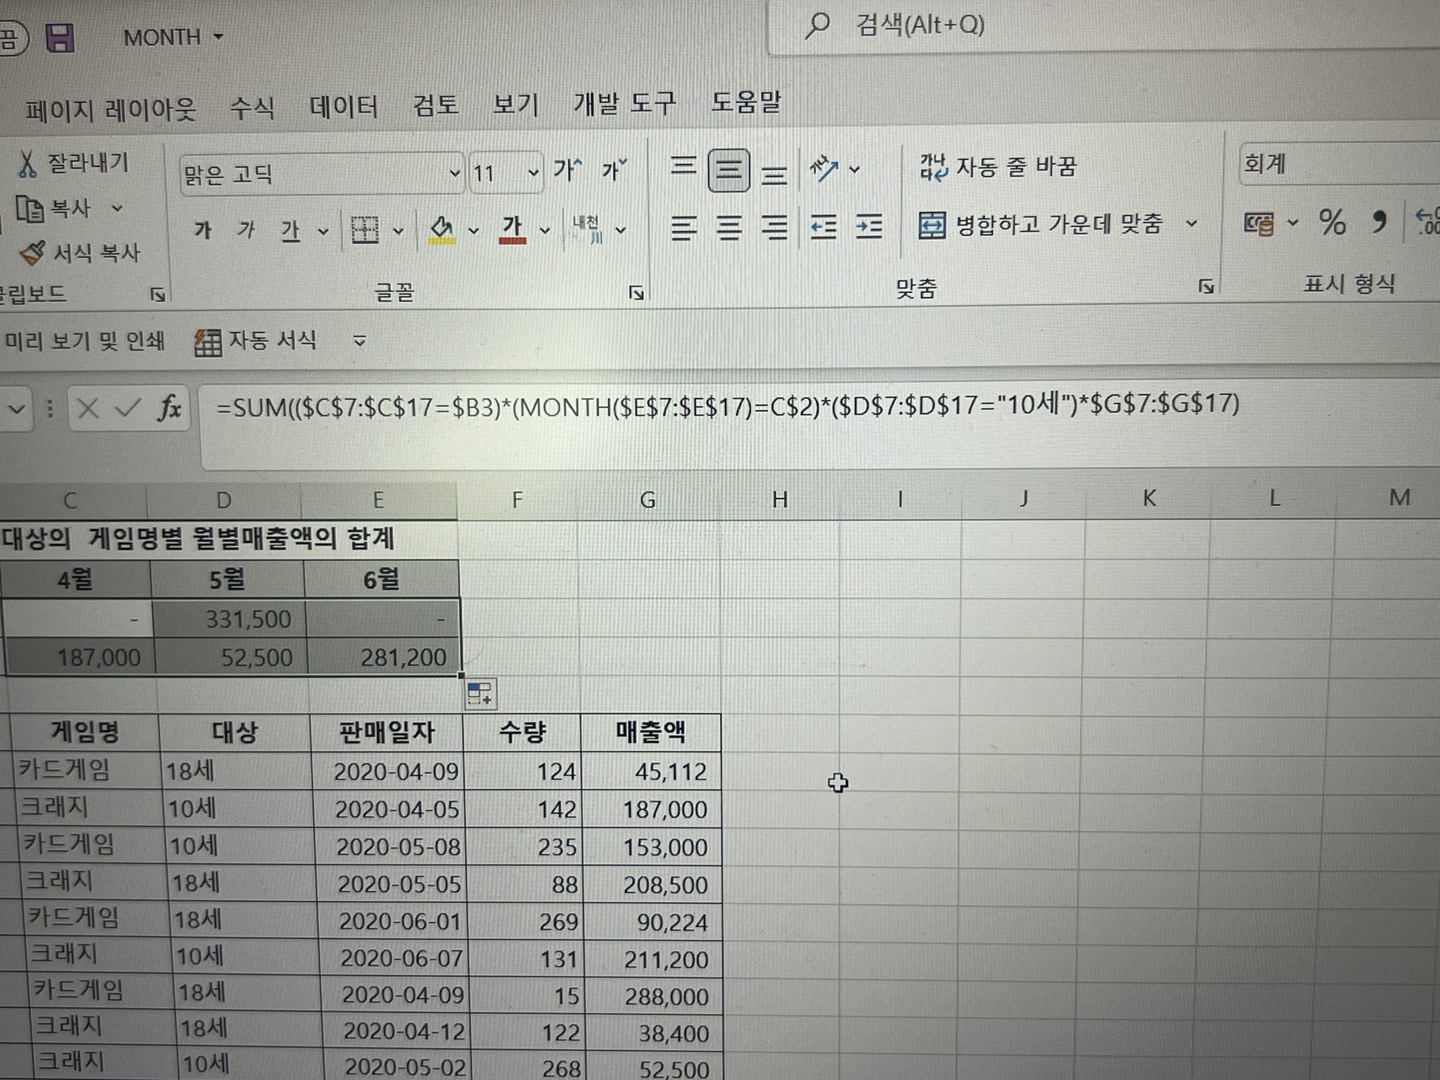The height and width of the screenshot is (1080, 1440).
Task: Click the increase indent icon
Action: (x=869, y=228)
